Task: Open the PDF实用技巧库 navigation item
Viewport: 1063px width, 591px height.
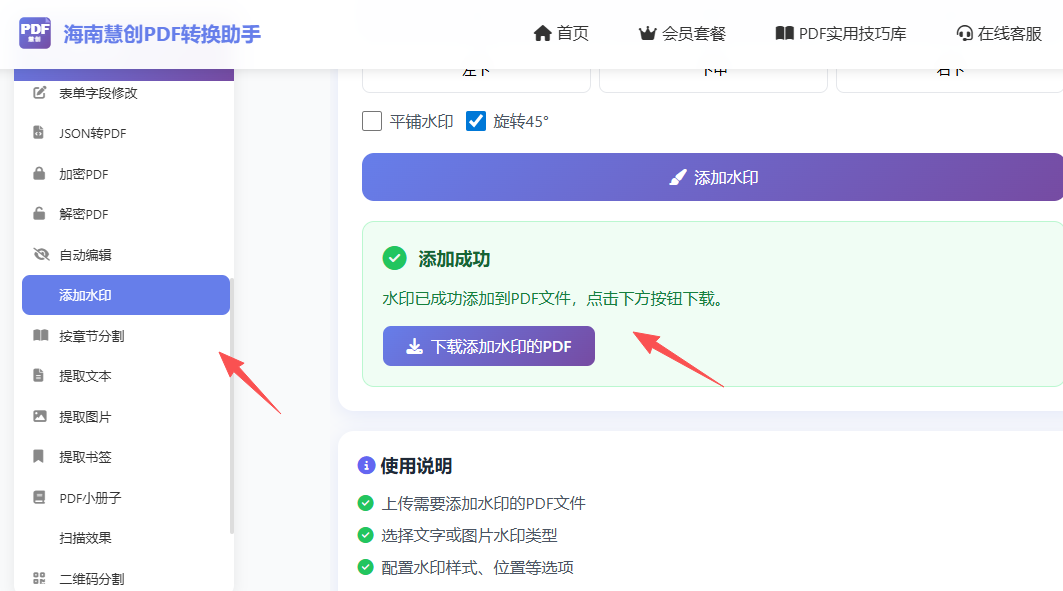Action: [841, 33]
